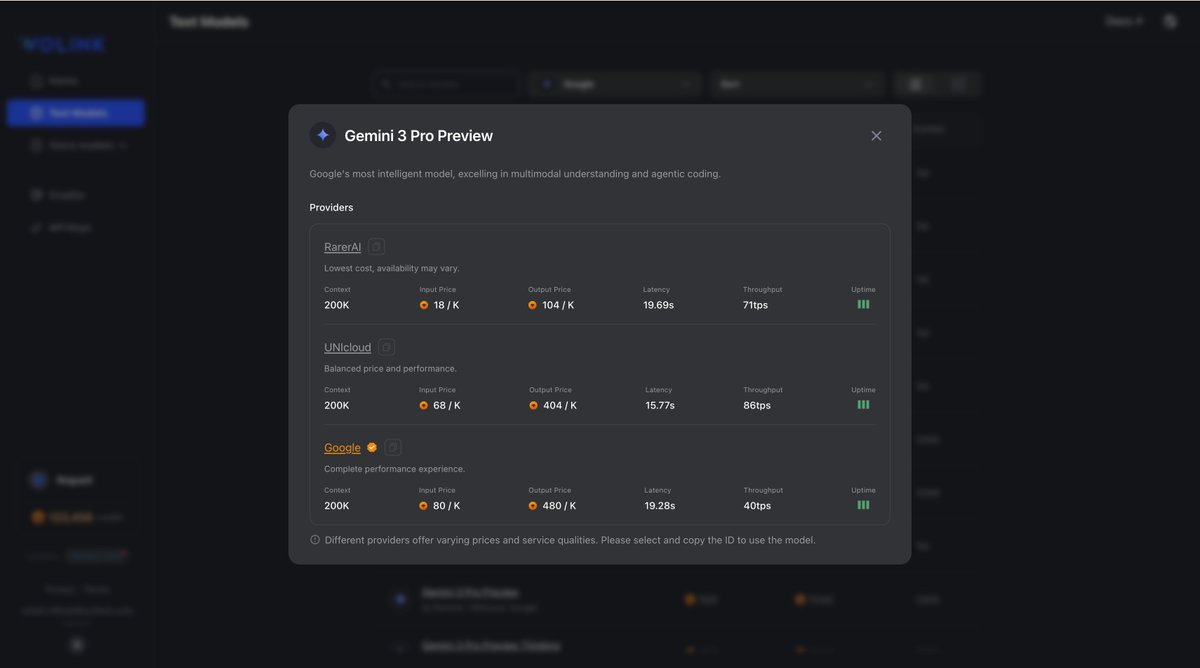The image size is (1200, 668).
Task: Expand the Google provider filter dropdown
Action: [615, 85]
